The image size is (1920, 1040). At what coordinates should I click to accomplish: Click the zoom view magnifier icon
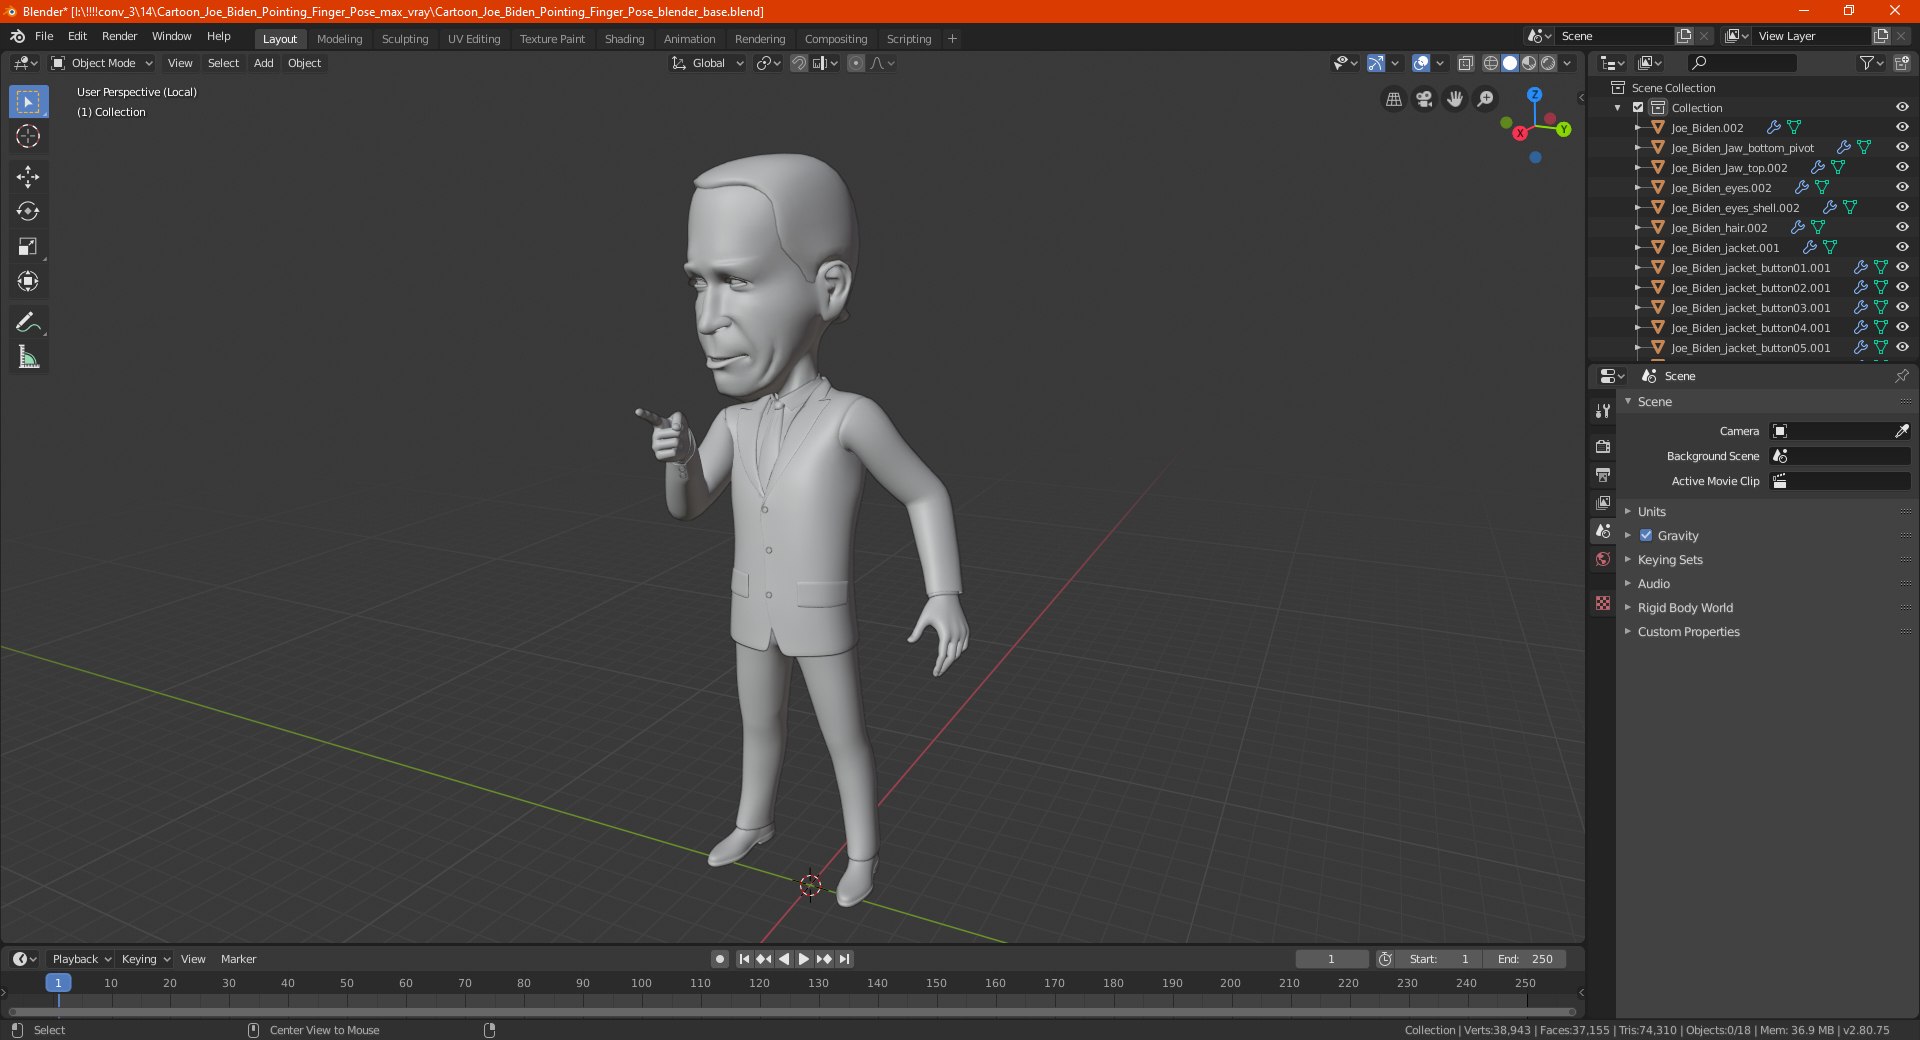pos(1486,99)
